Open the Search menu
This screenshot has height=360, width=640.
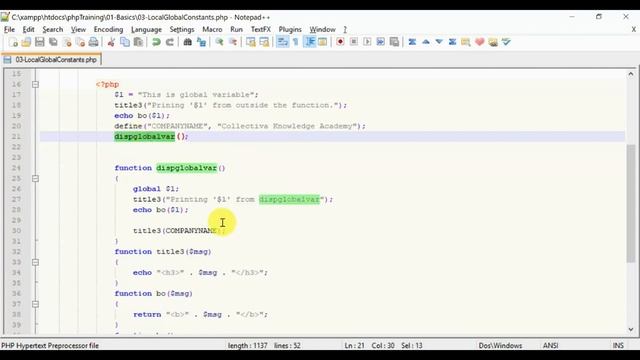53,29
